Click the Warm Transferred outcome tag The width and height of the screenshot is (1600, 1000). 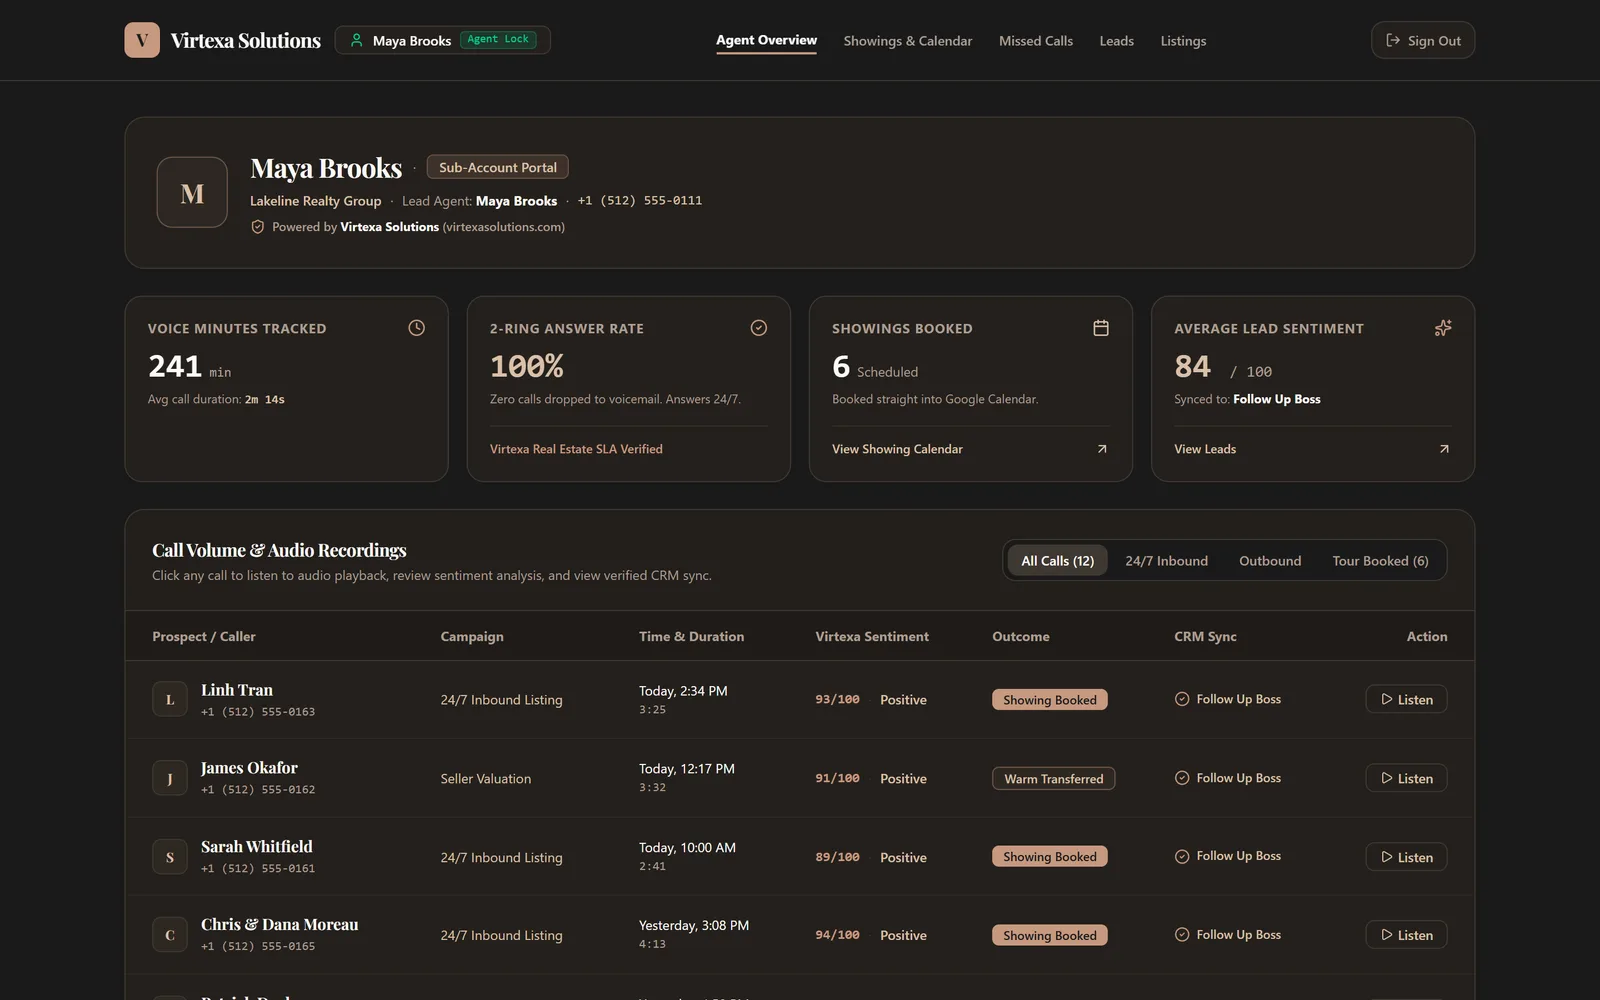point(1053,779)
